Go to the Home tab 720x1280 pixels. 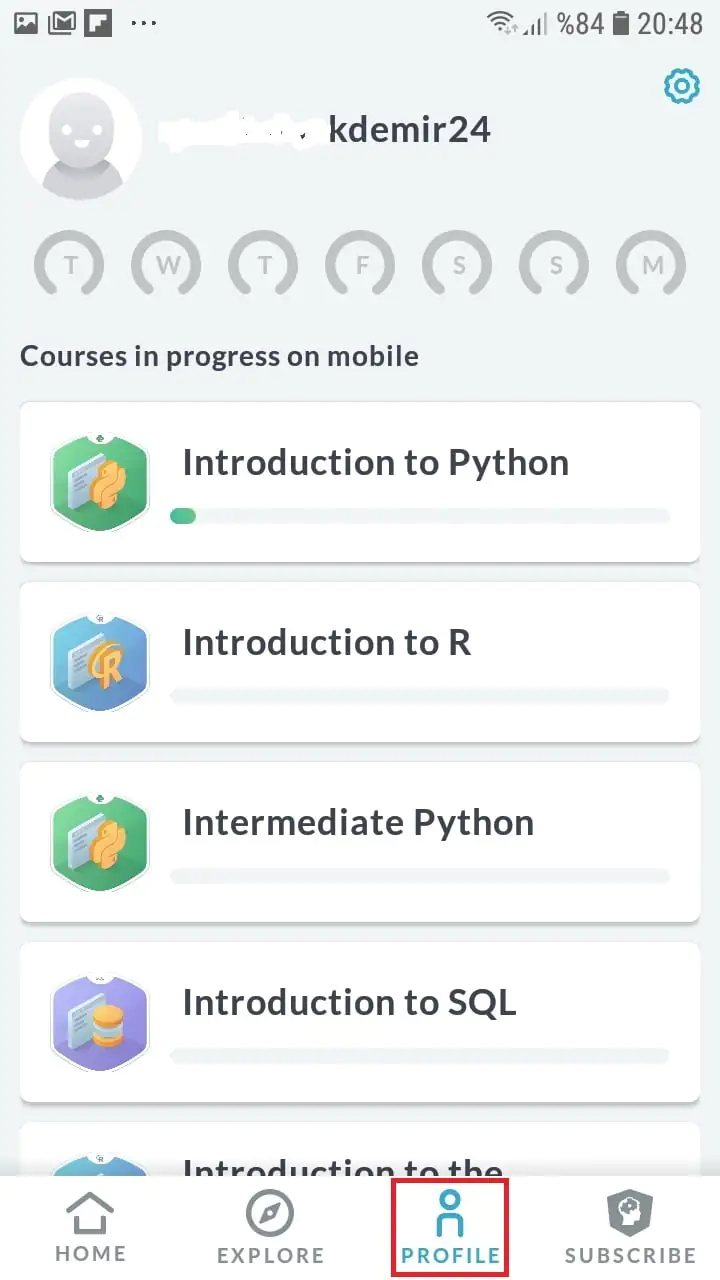tap(90, 1228)
